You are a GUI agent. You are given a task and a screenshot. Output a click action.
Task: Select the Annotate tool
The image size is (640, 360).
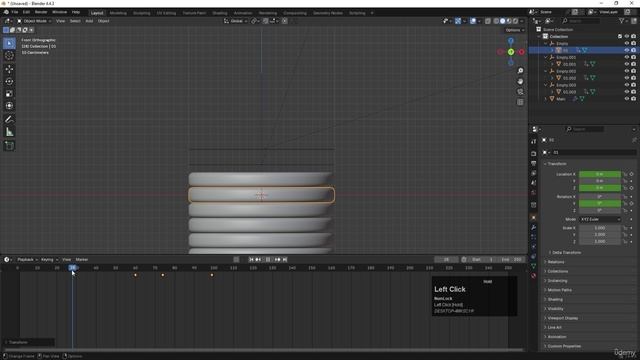pos(9,119)
